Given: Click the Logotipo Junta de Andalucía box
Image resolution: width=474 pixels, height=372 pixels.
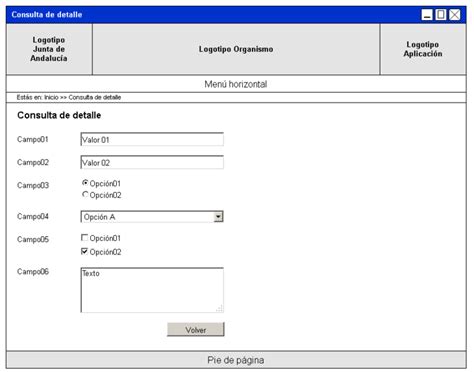Looking at the screenshot, I should [x=49, y=49].
